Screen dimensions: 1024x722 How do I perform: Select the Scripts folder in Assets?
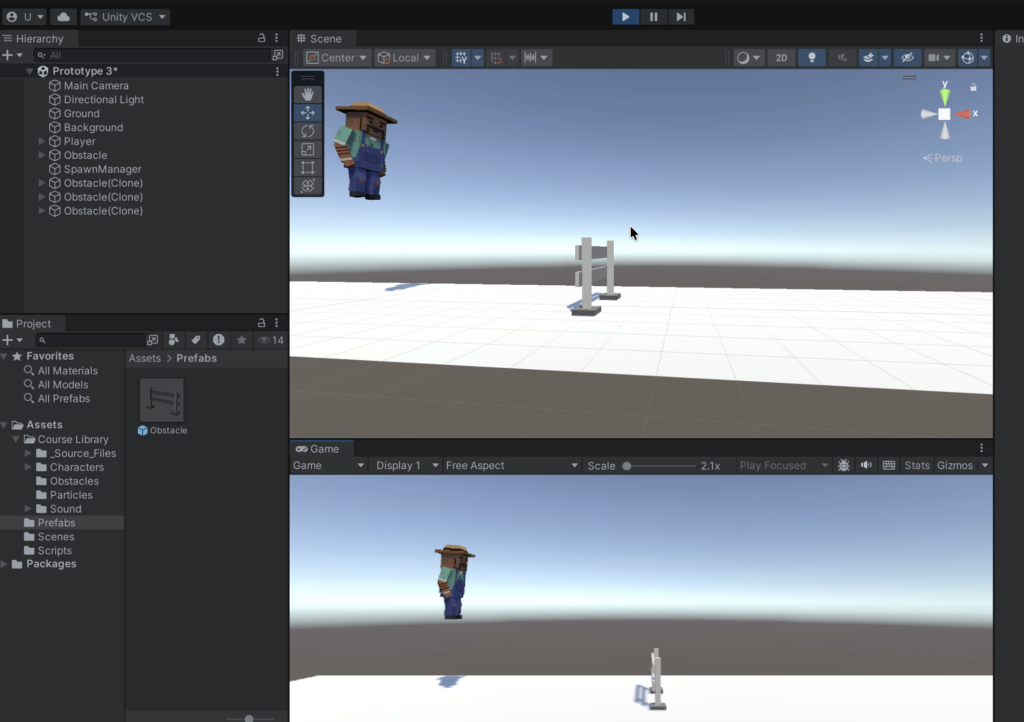[54, 550]
